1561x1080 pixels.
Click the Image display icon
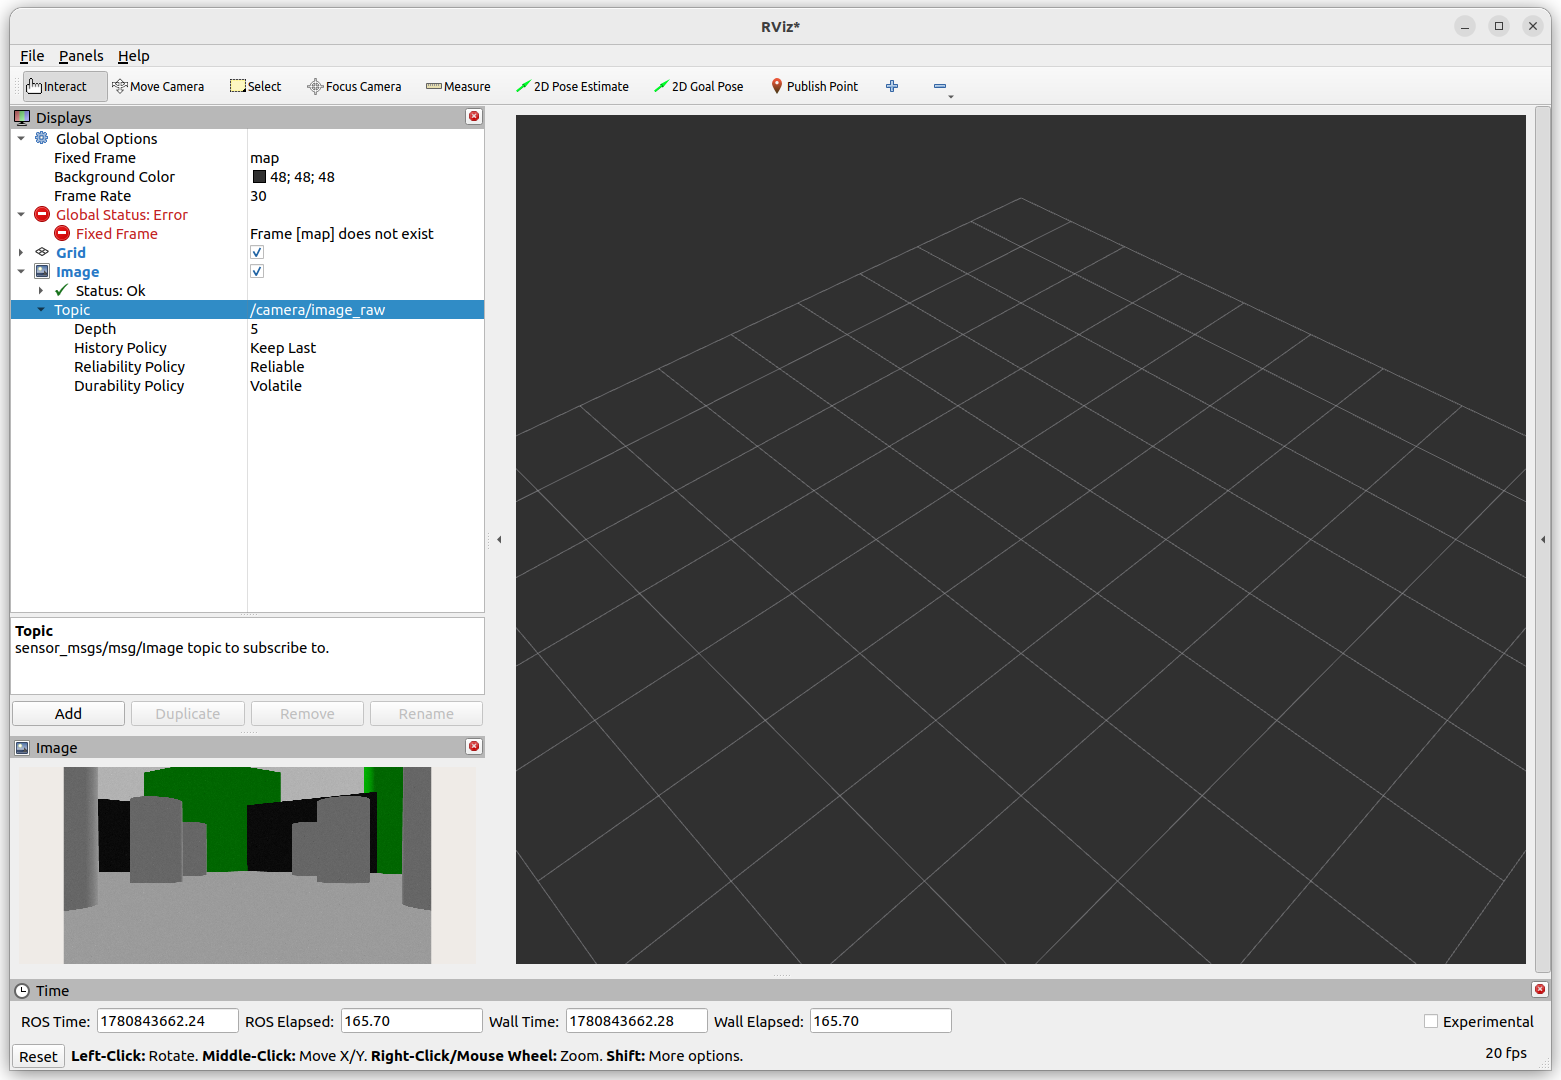42,271
